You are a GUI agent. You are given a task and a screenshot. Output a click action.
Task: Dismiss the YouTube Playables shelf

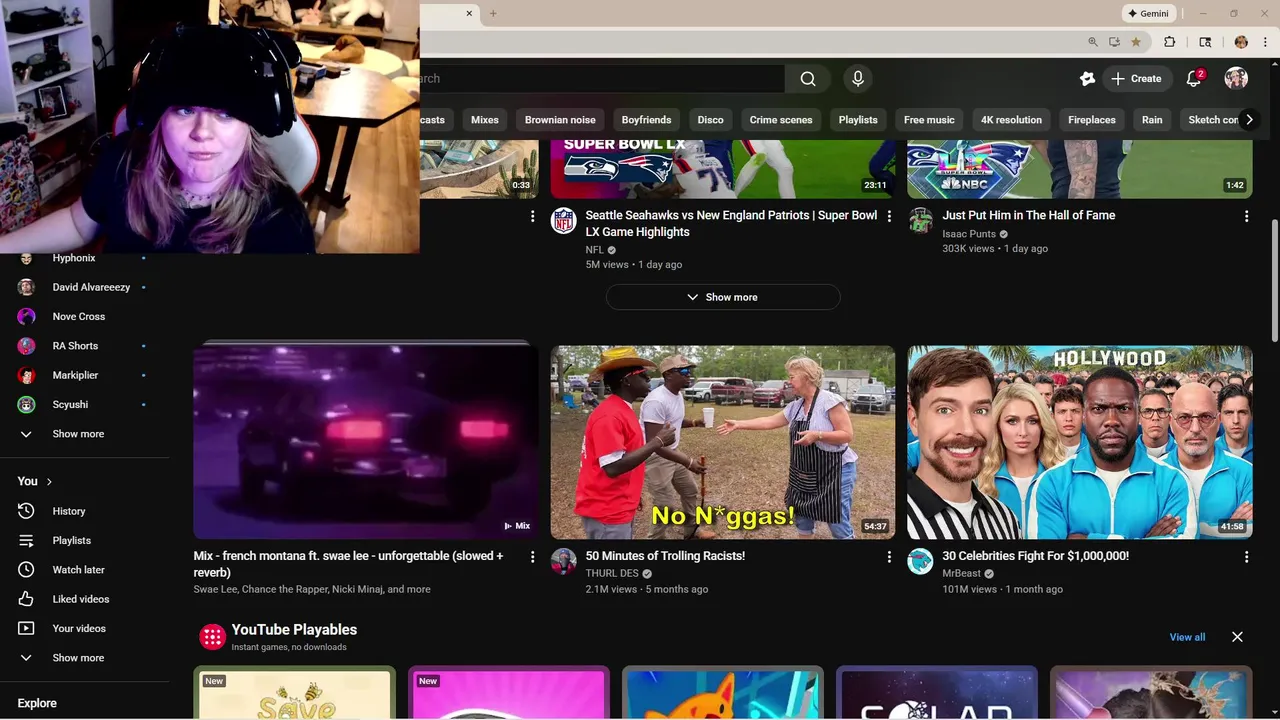[x=1237, y=637]
